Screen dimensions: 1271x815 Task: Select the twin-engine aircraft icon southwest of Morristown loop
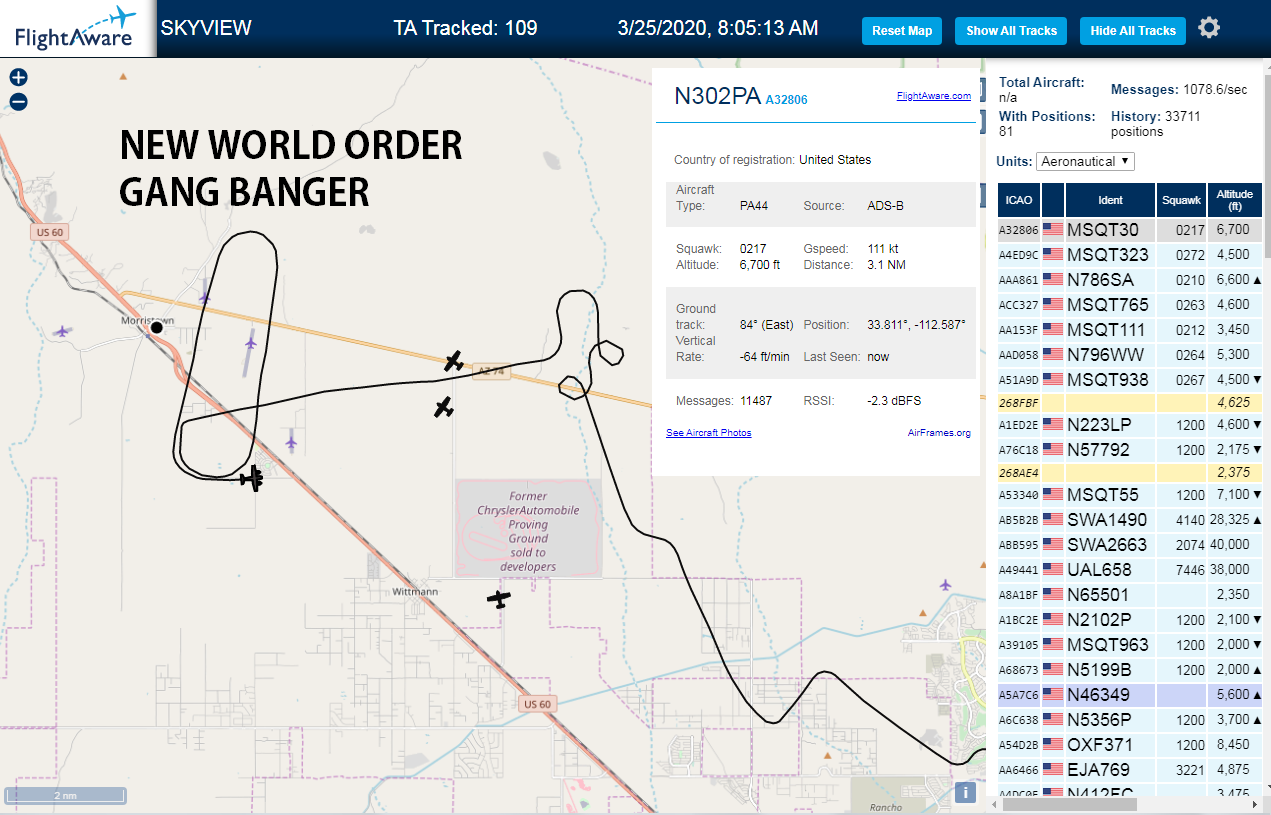coord(253,478)
